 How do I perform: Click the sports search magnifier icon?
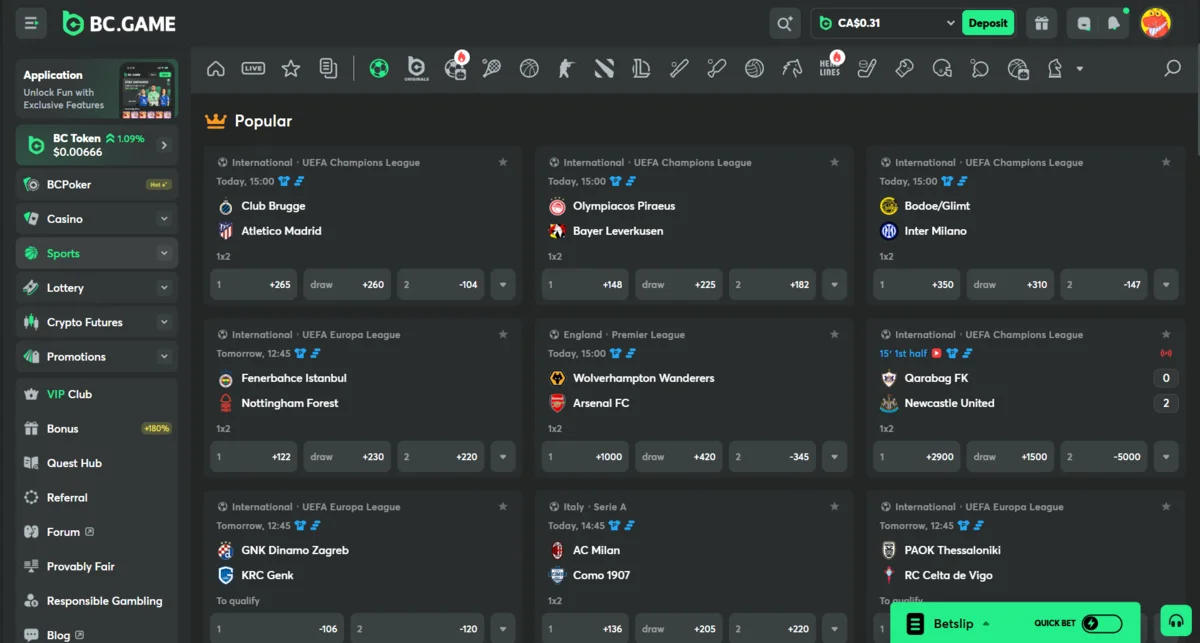point(1172,68)
